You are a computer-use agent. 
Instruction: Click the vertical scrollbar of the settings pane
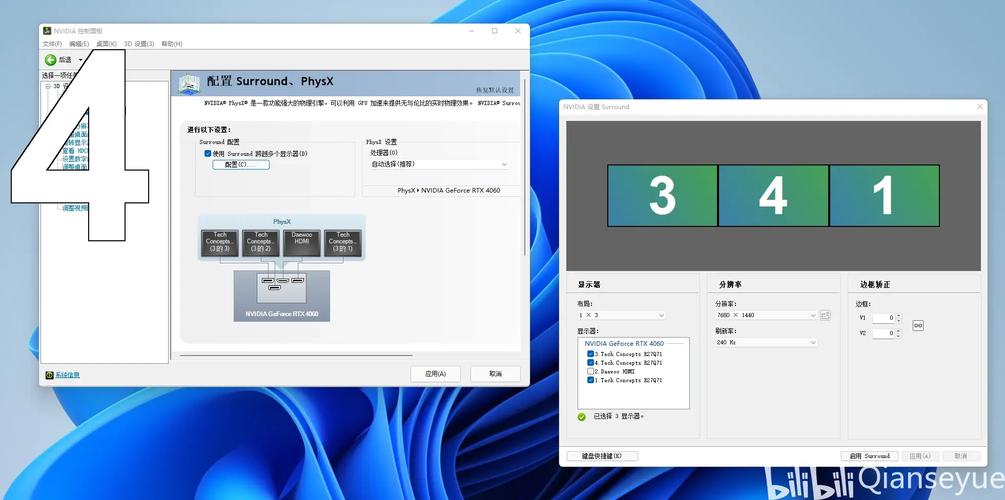(526, 167)
